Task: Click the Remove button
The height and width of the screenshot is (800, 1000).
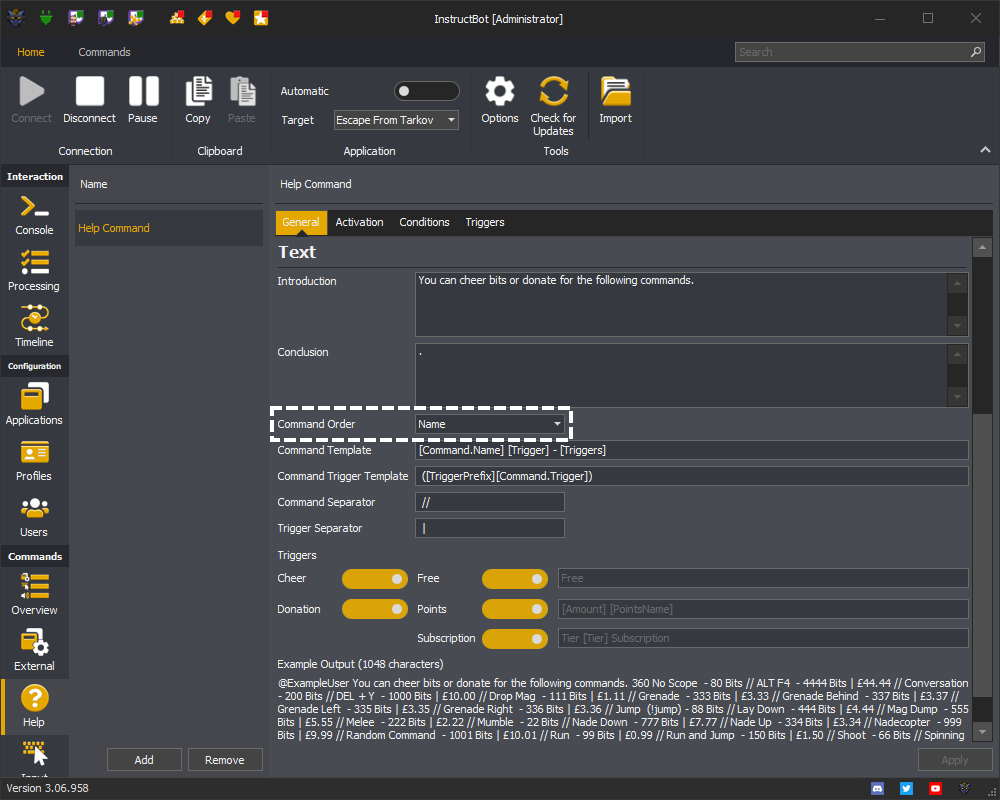Action: click(x=224, y=760)
